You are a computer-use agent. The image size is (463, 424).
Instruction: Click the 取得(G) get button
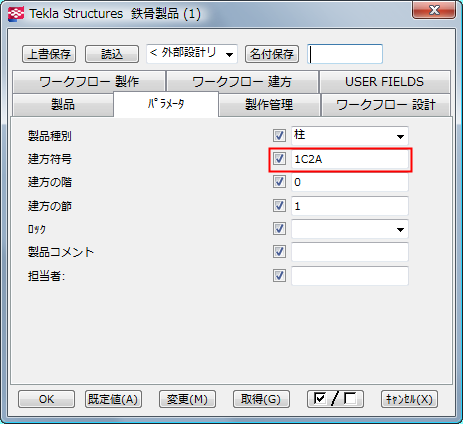coord(261,399)
